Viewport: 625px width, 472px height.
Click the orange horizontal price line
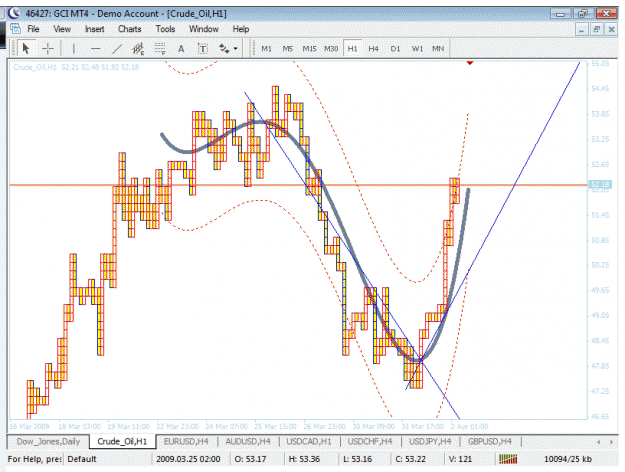(298, 185)
